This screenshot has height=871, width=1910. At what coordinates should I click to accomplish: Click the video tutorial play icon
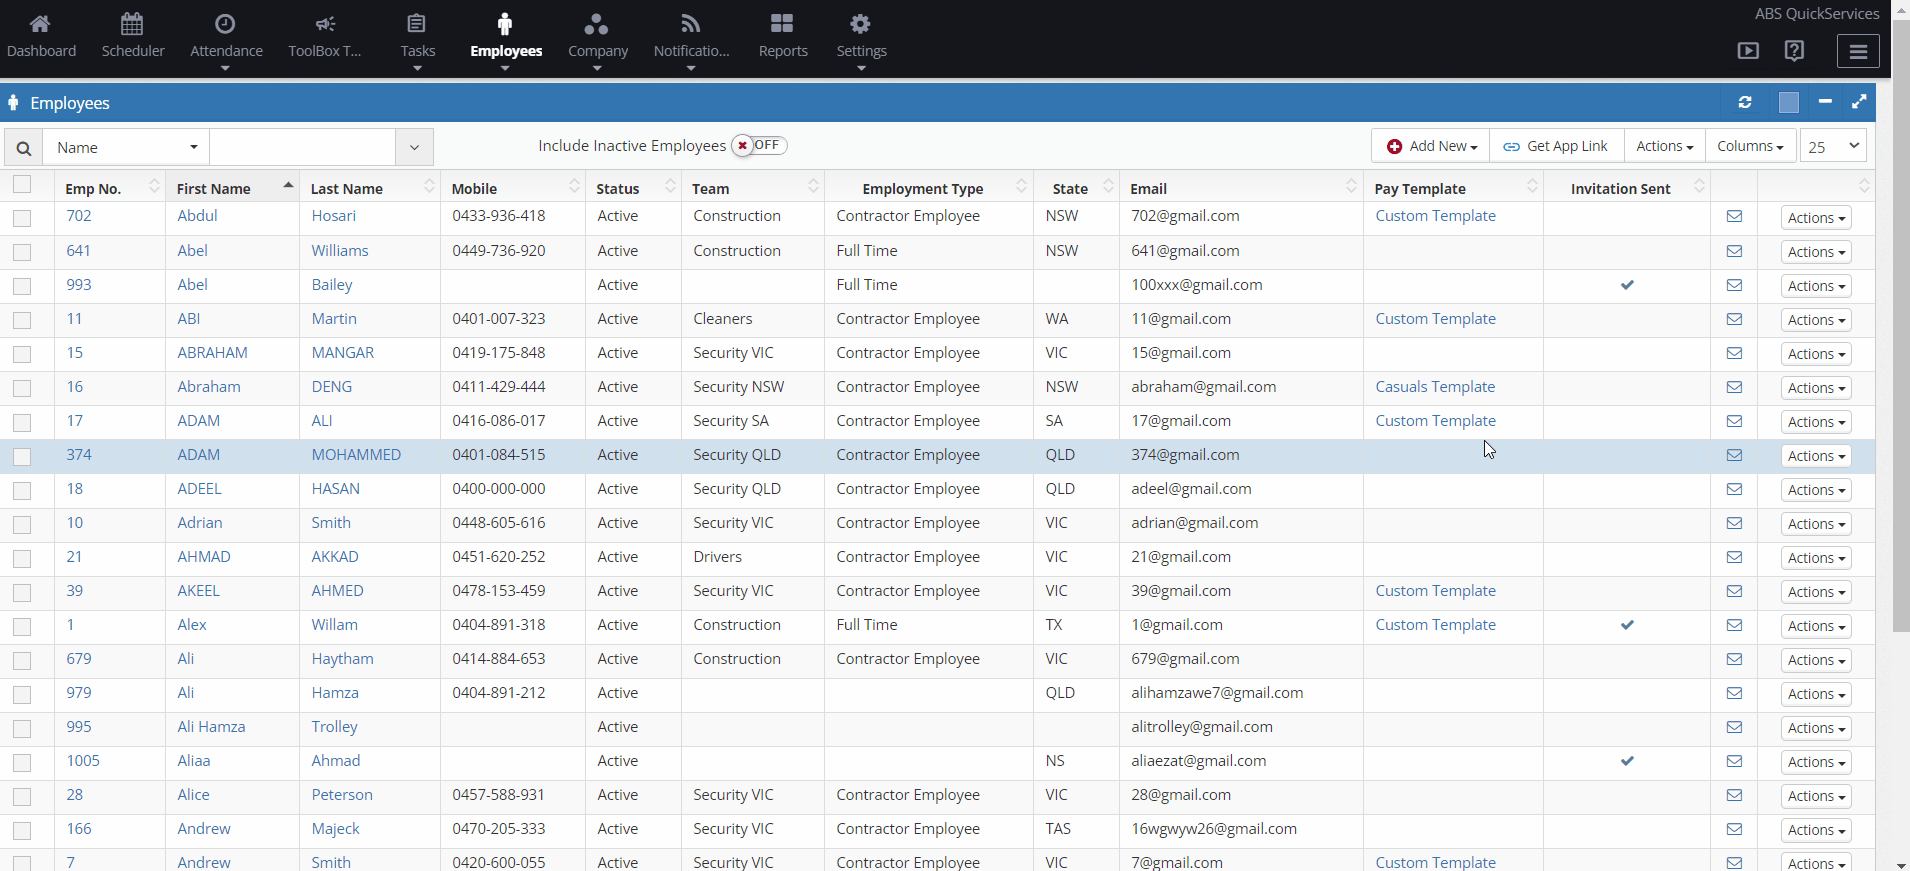coord(1748,51)
